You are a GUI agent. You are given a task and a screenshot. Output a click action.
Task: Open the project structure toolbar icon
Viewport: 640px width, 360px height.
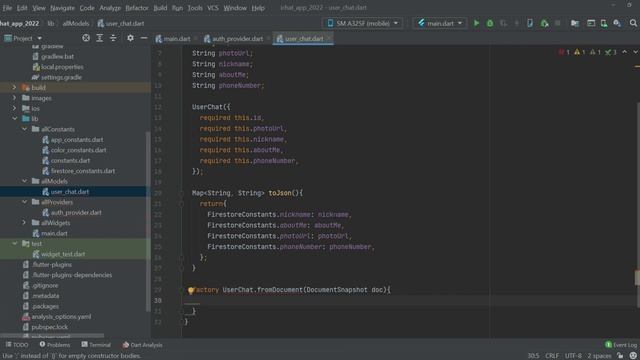point(575,23)
